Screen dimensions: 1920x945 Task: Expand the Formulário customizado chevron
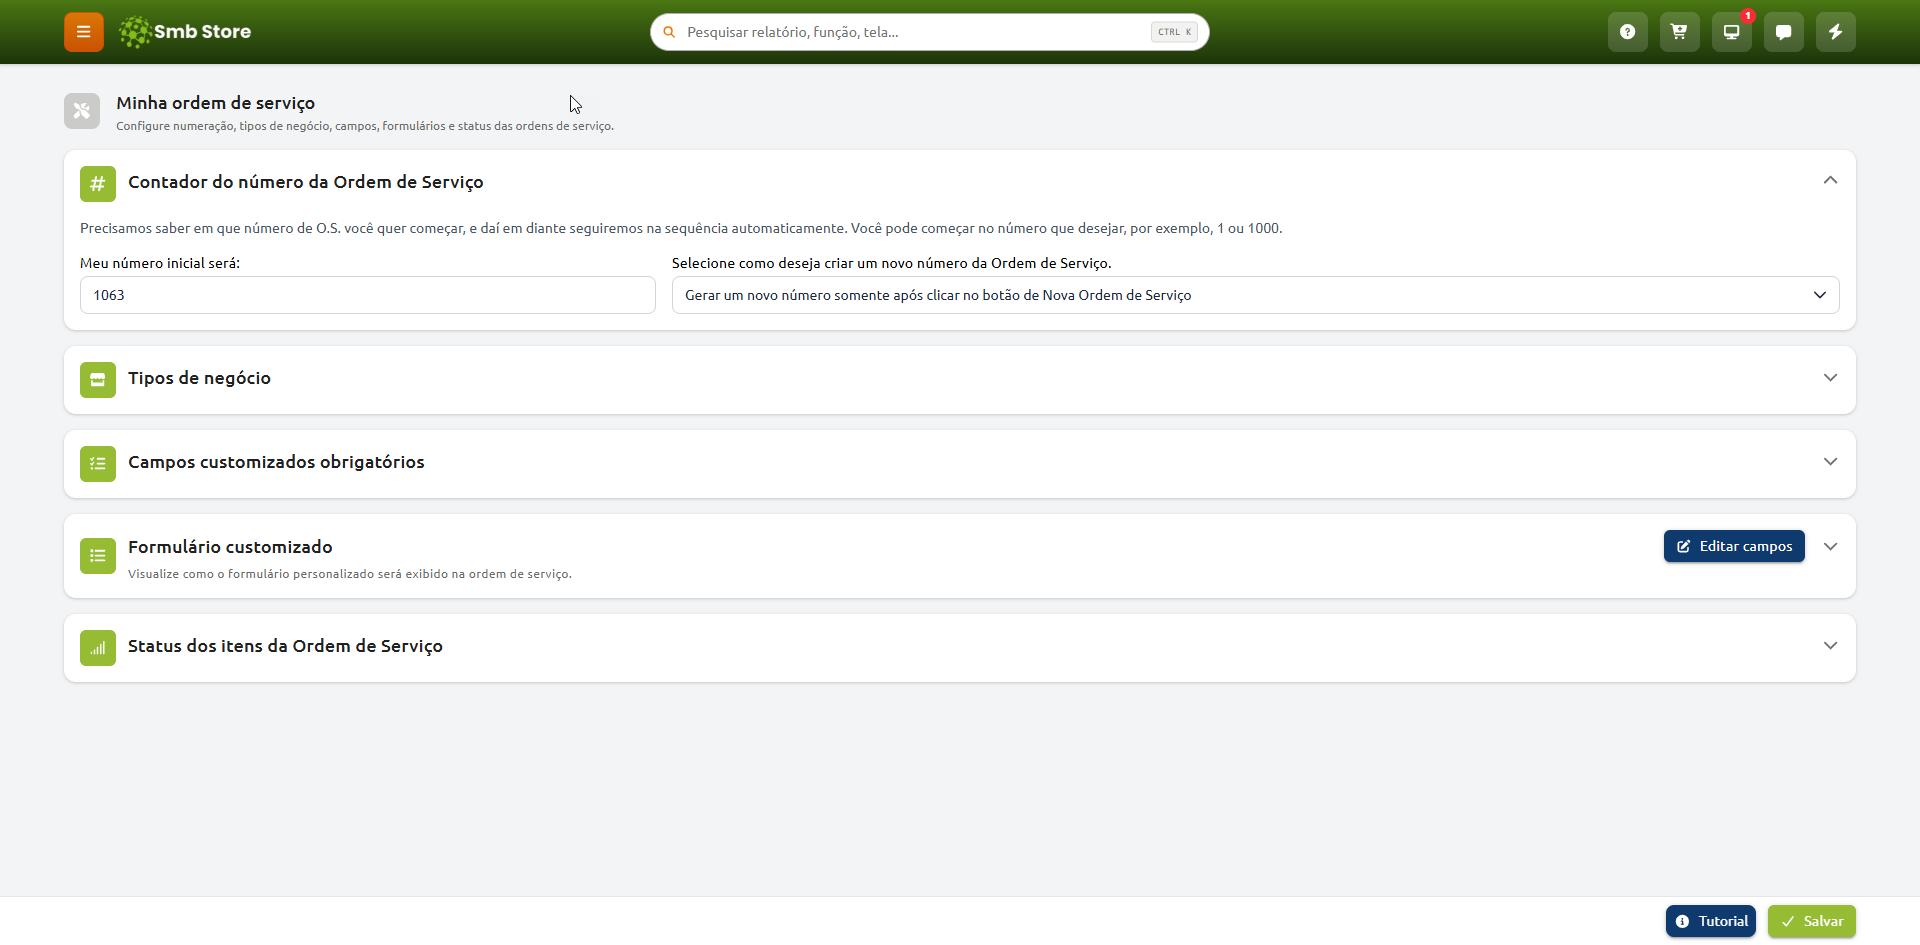pyautogui.click(x=1830, y=547)
